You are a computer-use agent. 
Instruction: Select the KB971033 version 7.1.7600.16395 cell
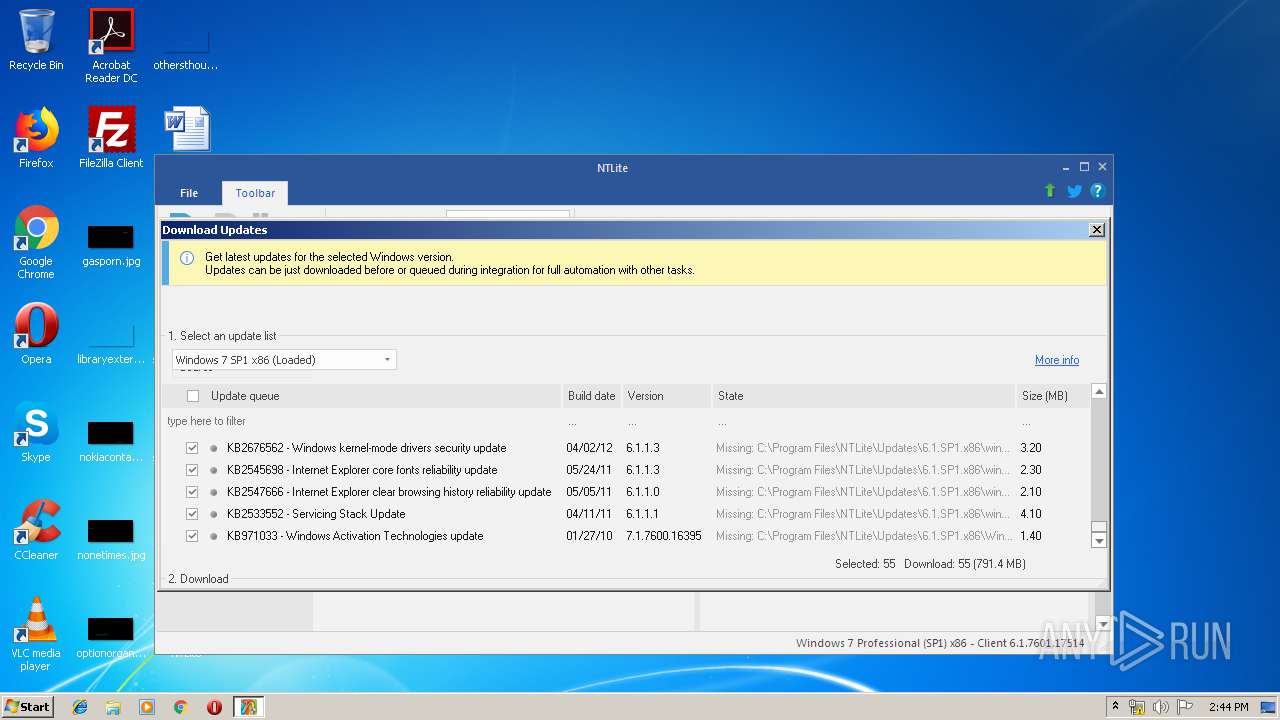(x=664, y=536)
